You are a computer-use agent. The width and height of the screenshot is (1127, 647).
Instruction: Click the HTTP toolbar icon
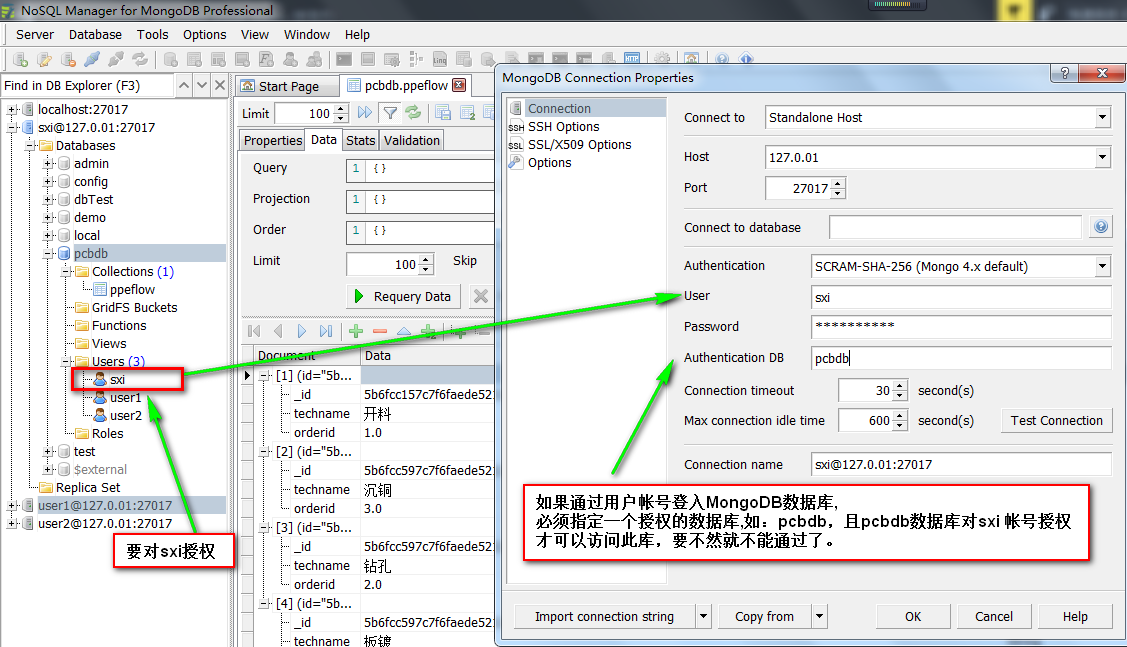632,60
